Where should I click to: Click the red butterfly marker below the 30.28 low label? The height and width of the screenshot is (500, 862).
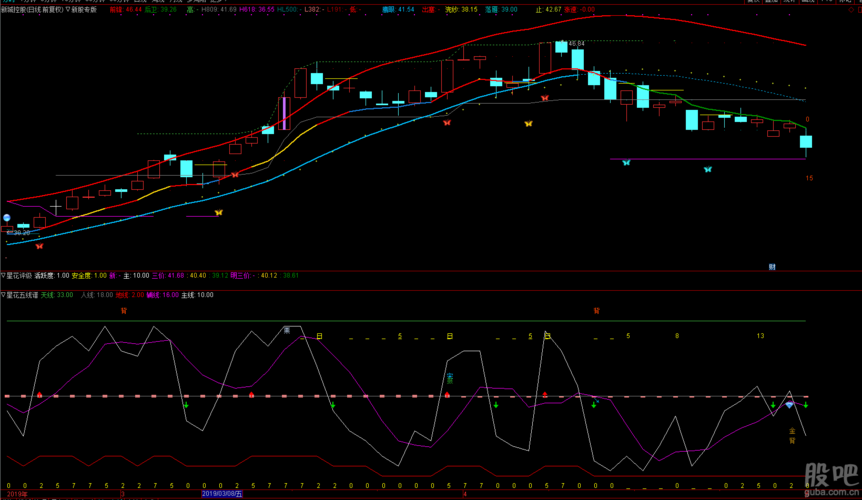coord(39,246)
